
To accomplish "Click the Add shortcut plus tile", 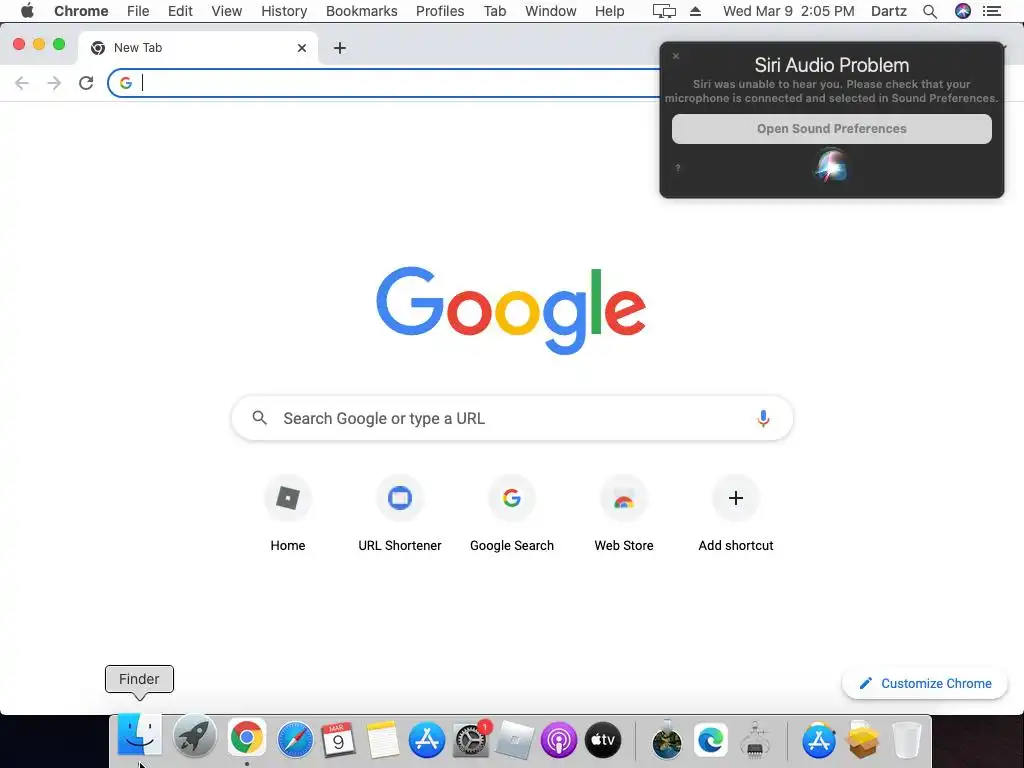I will 736,515.
